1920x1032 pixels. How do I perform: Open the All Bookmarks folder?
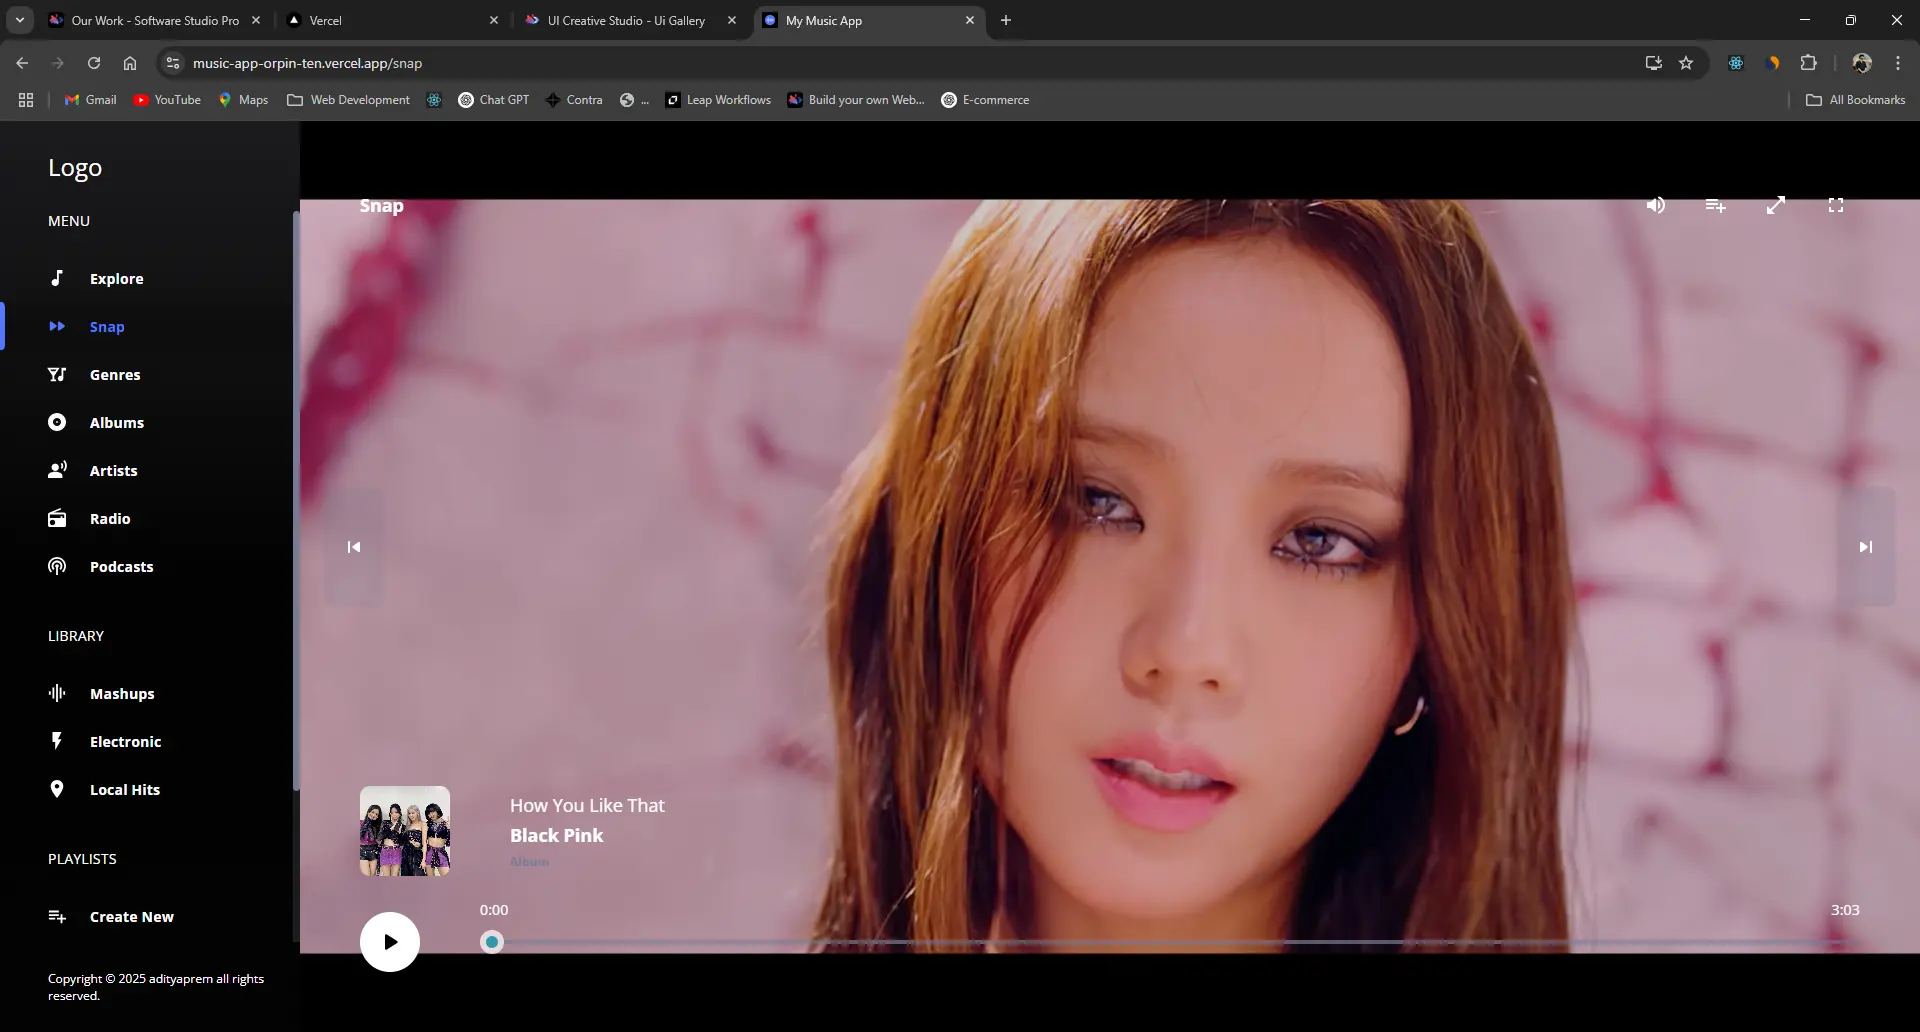(x=1855, y=100)
